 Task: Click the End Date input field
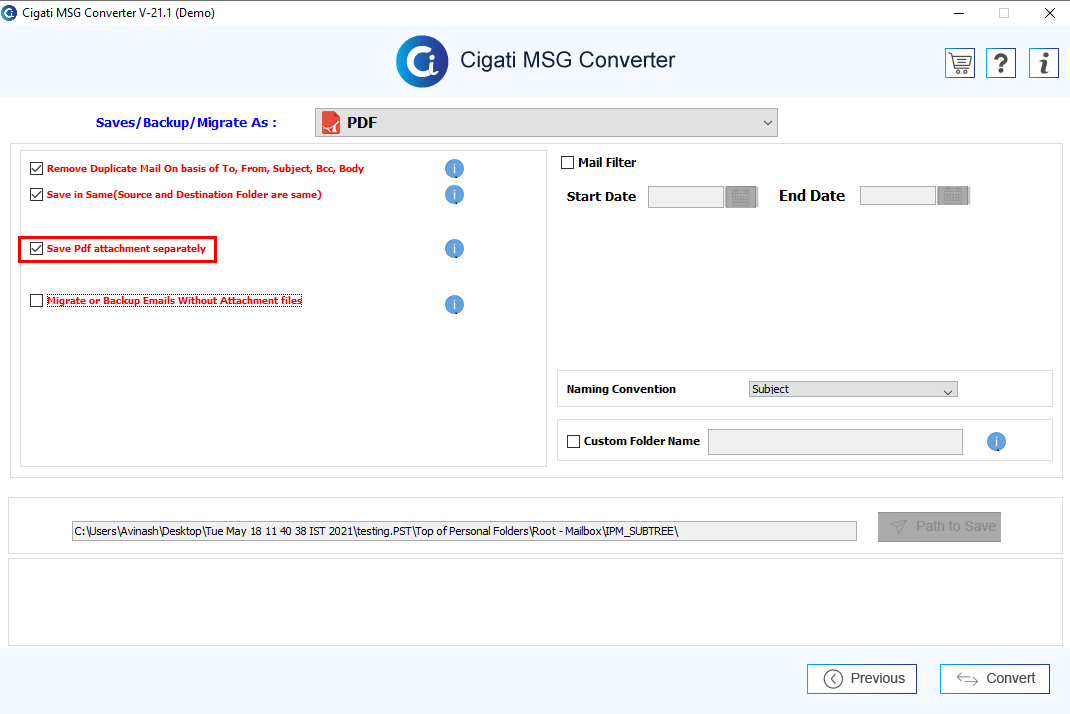[898, 196]
